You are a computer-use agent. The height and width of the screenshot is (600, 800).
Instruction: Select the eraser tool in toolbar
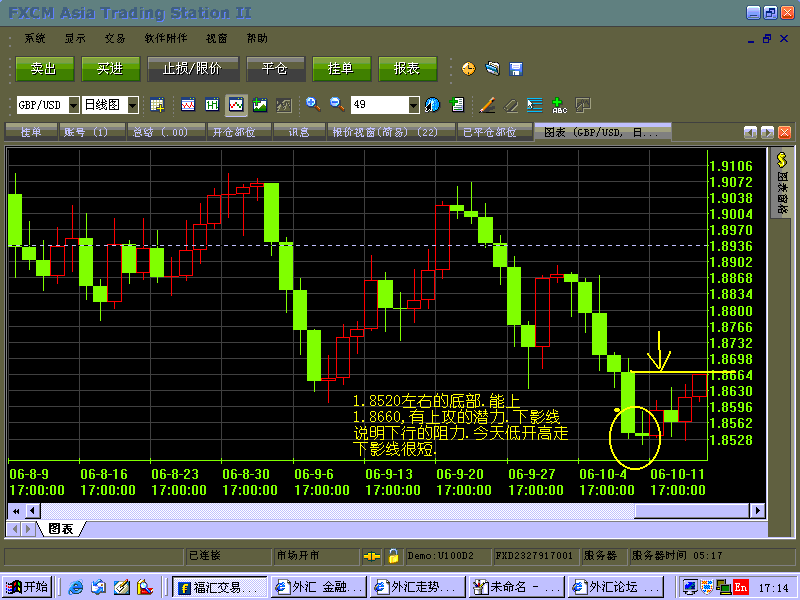click(511, 104)
